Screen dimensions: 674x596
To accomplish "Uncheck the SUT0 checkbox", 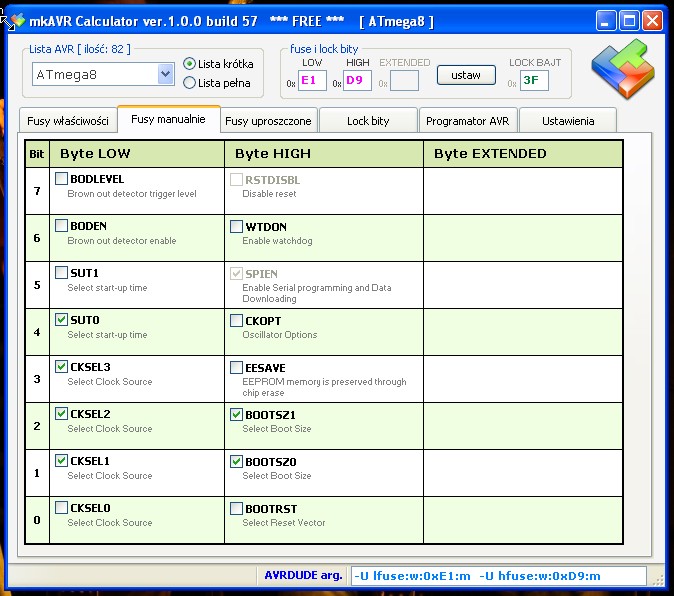I will click(x=61, y=319).
